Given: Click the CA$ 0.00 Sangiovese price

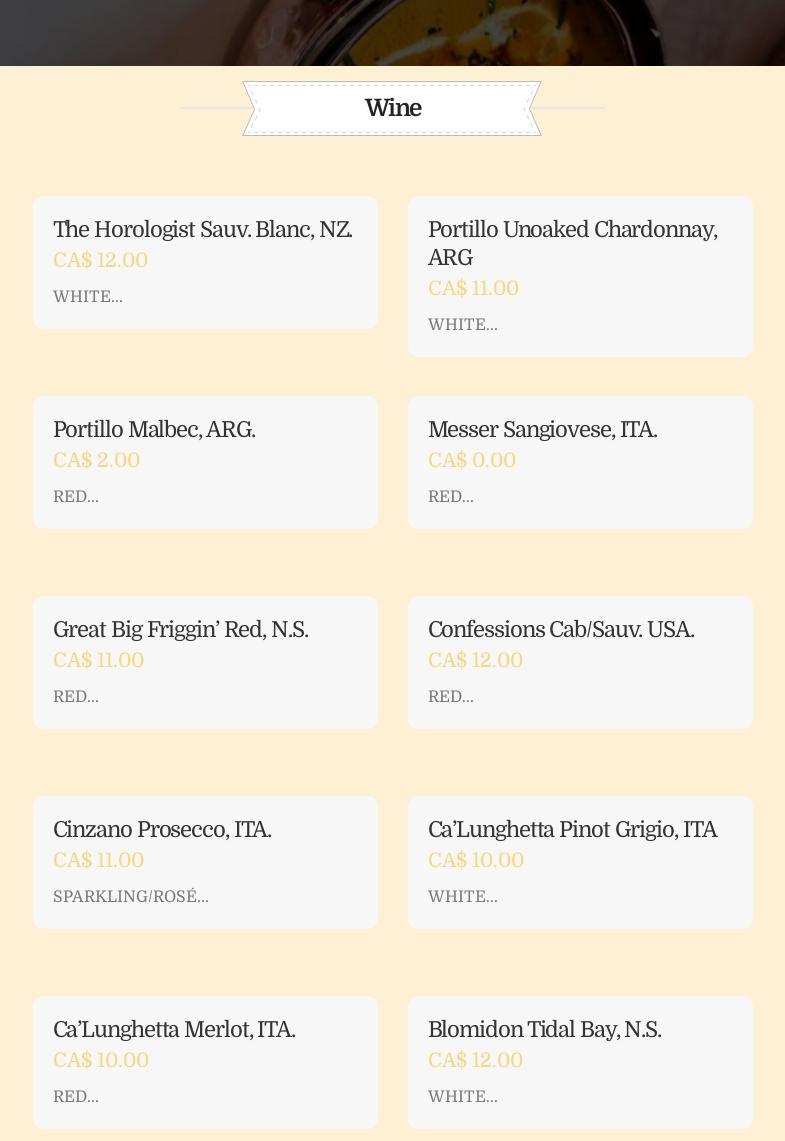Looking at the screenshot, I should point(472,461).
